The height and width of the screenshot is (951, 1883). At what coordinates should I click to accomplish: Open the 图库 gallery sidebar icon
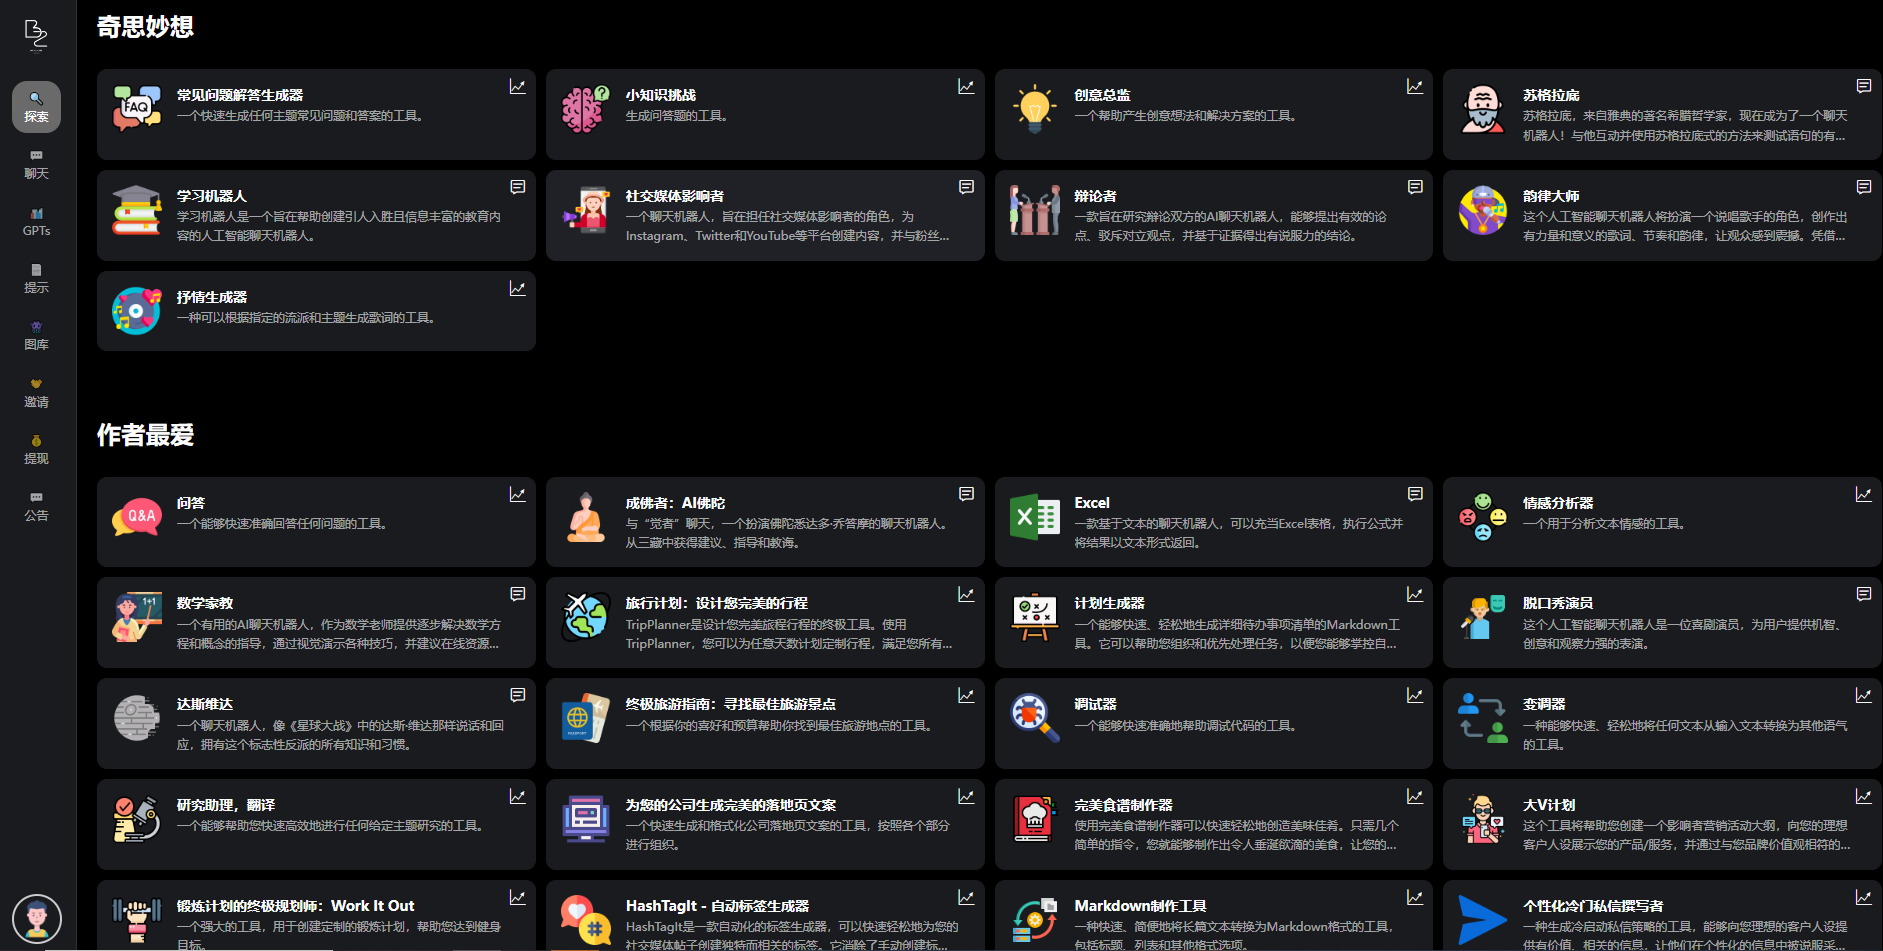(x=36, y=335)
